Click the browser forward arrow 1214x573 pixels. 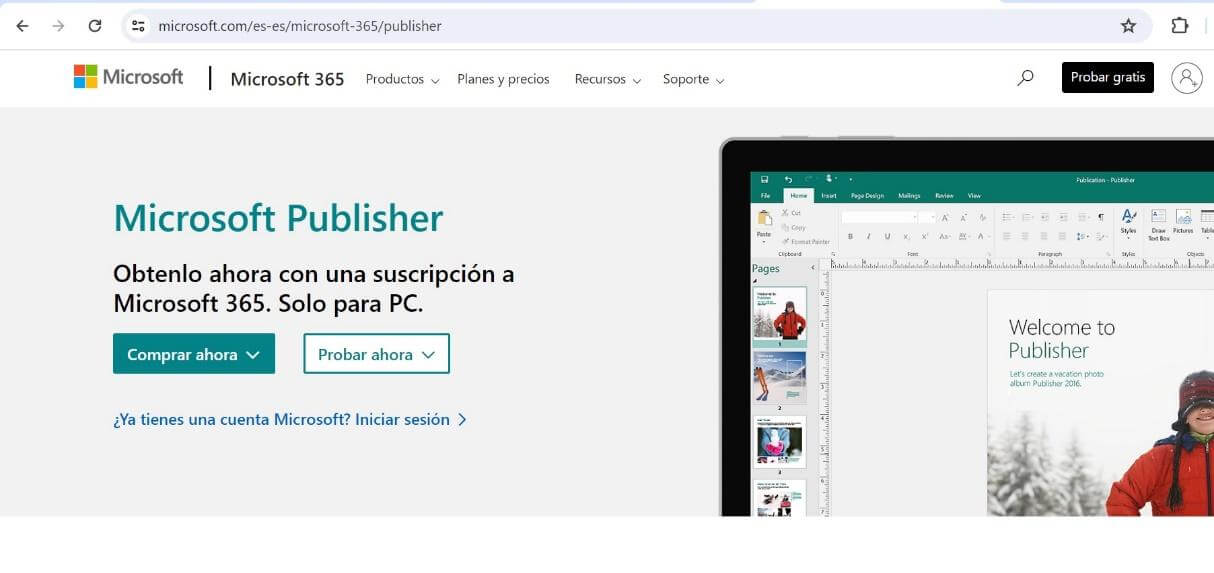click(58, 26)
